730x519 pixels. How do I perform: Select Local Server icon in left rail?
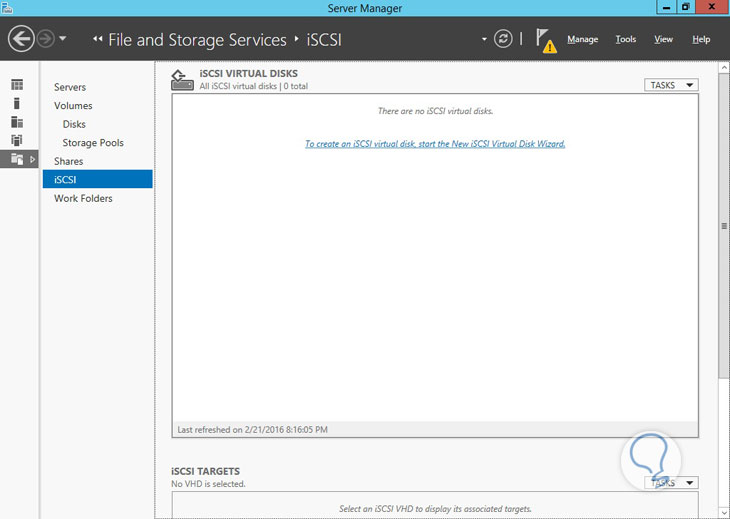[17, 104]
